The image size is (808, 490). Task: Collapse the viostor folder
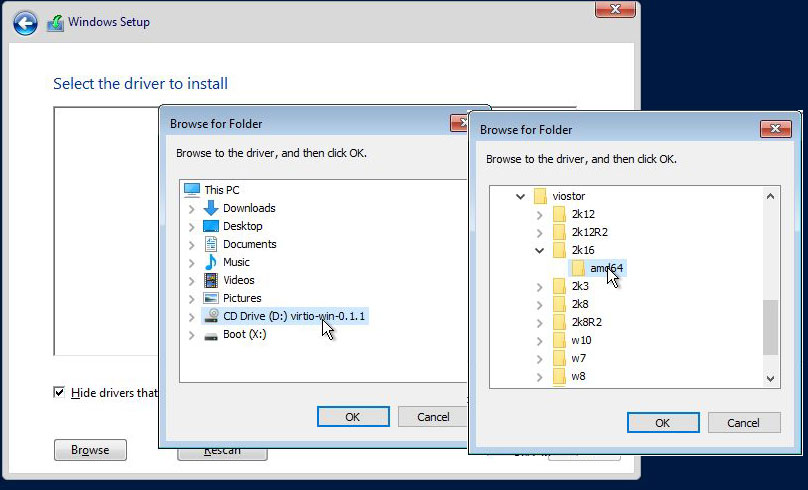pyautogui.click(x=520, y=196)
